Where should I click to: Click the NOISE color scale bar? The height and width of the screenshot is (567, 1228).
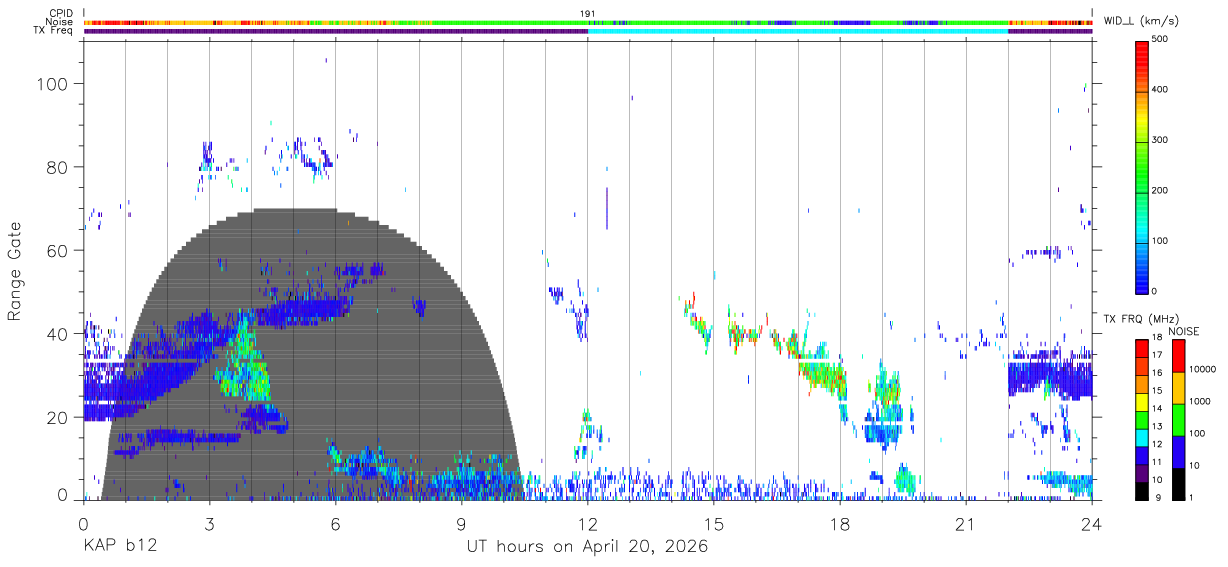[x=1179, y=419]
